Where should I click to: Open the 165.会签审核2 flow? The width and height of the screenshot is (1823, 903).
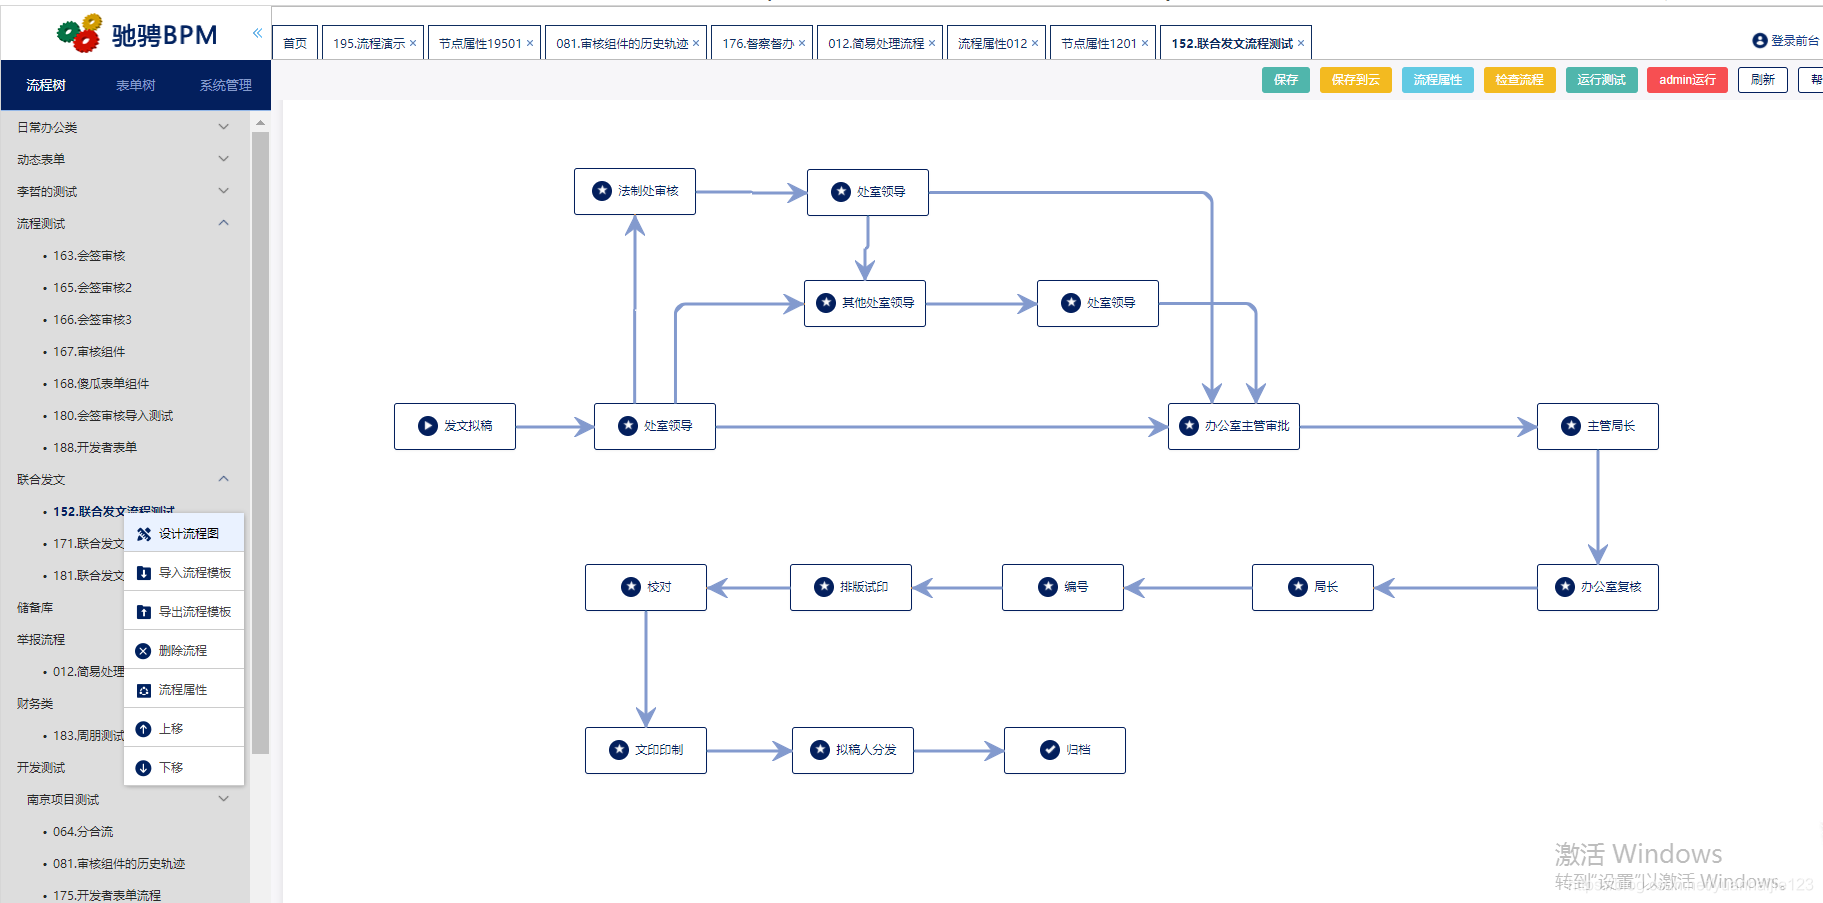92,288
